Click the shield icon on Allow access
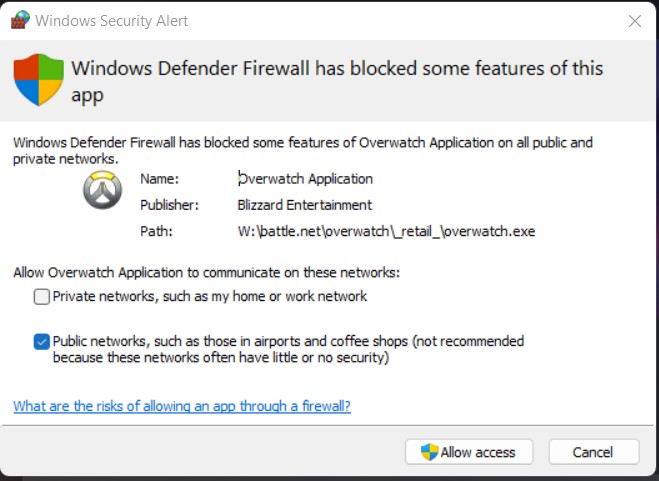The width and height of the screenshot is (659, 481). coord(429,452)
